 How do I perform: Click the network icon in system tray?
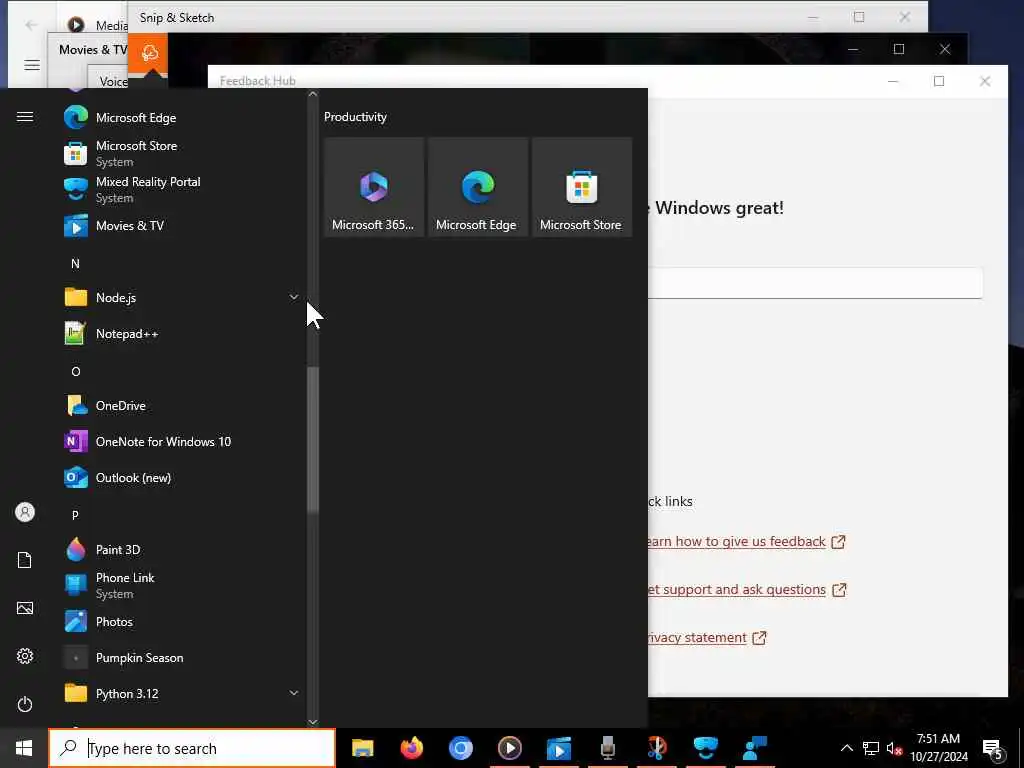pyautogui.click(x=870, y=748)
